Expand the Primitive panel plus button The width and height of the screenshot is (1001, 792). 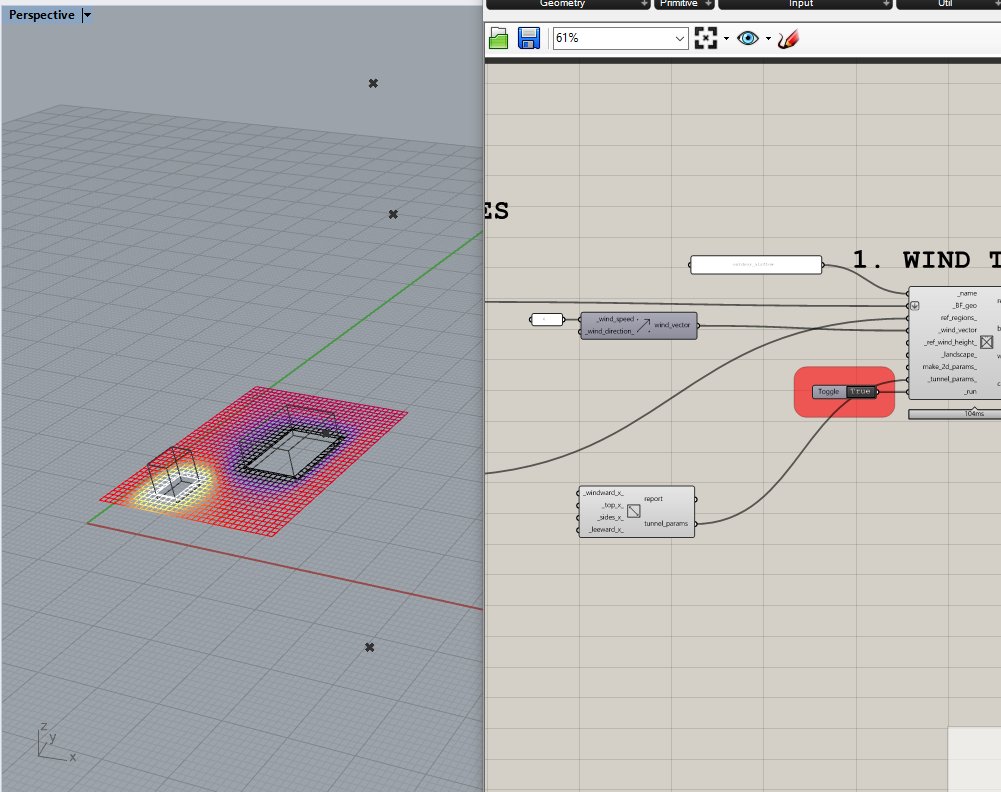coord(708,4)
